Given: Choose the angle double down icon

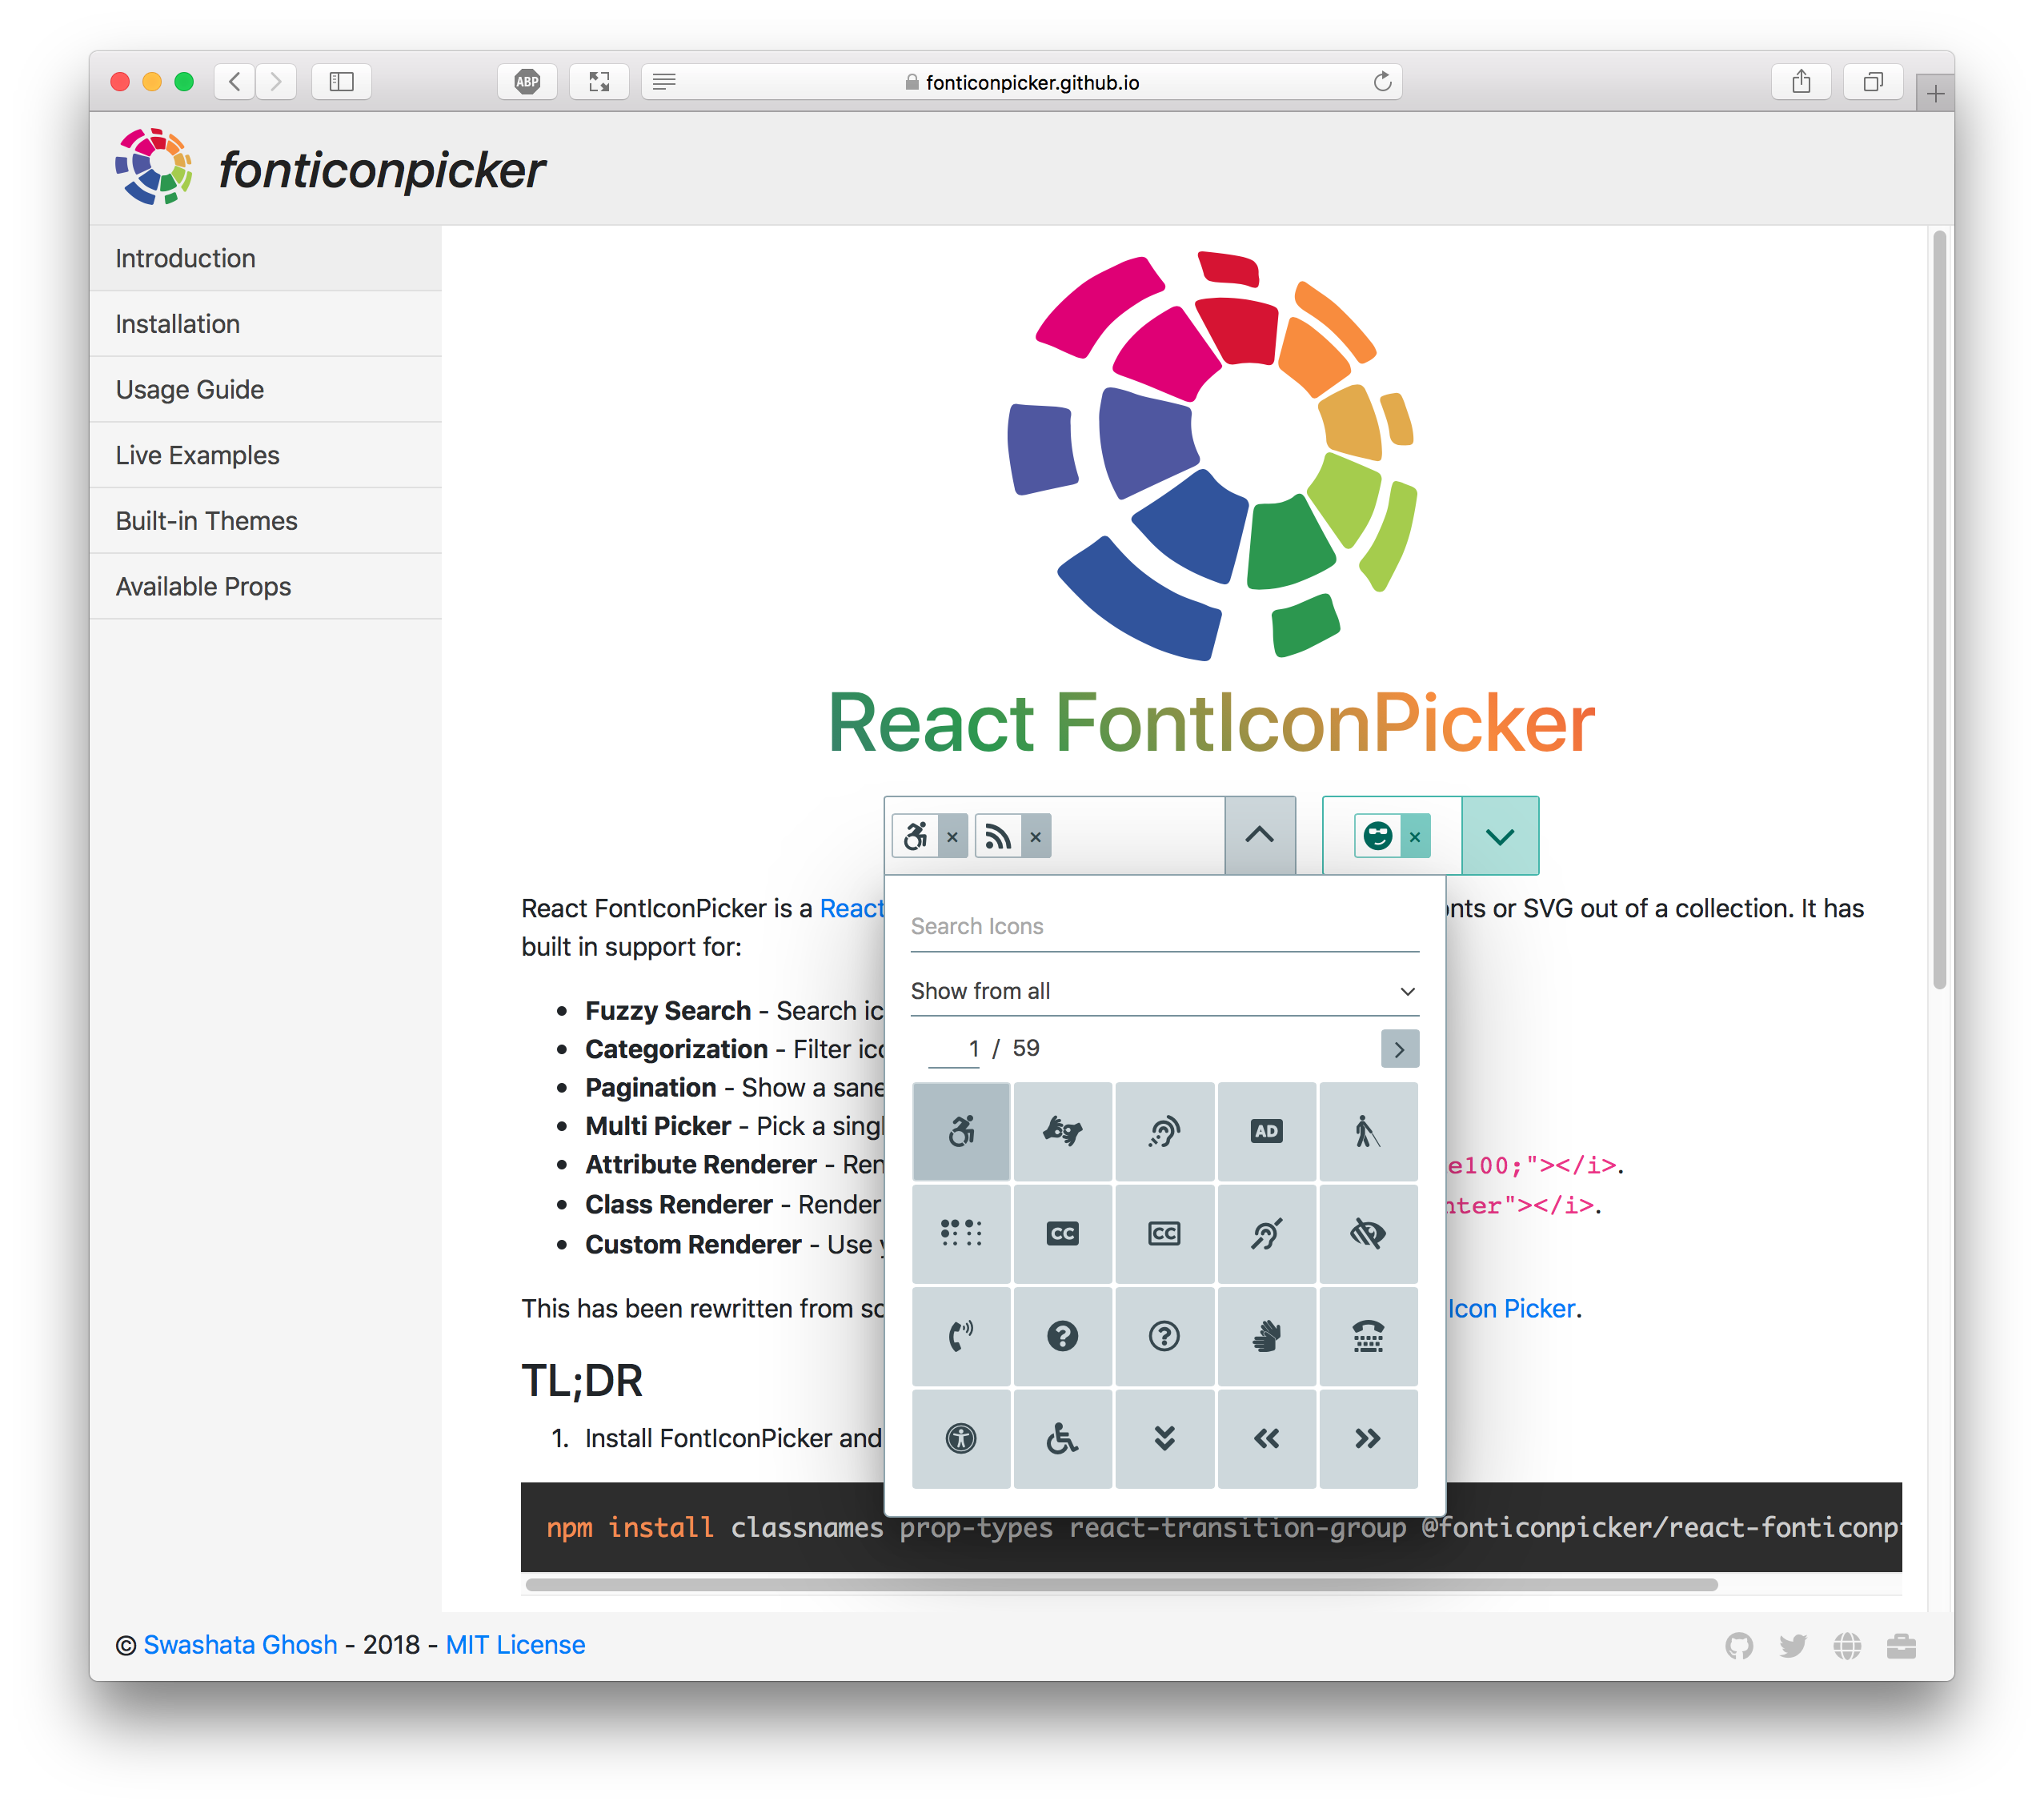Looking at the screenshot, I should click(x=1164, y=1438).
